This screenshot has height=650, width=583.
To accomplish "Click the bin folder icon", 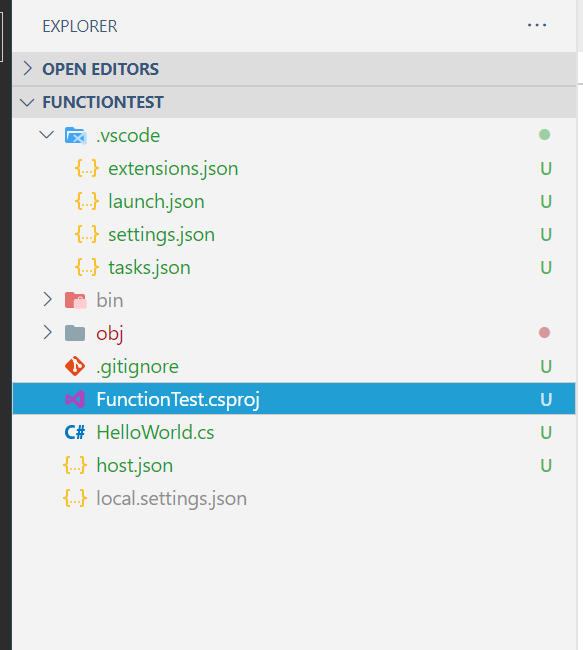I will point(75,300).
